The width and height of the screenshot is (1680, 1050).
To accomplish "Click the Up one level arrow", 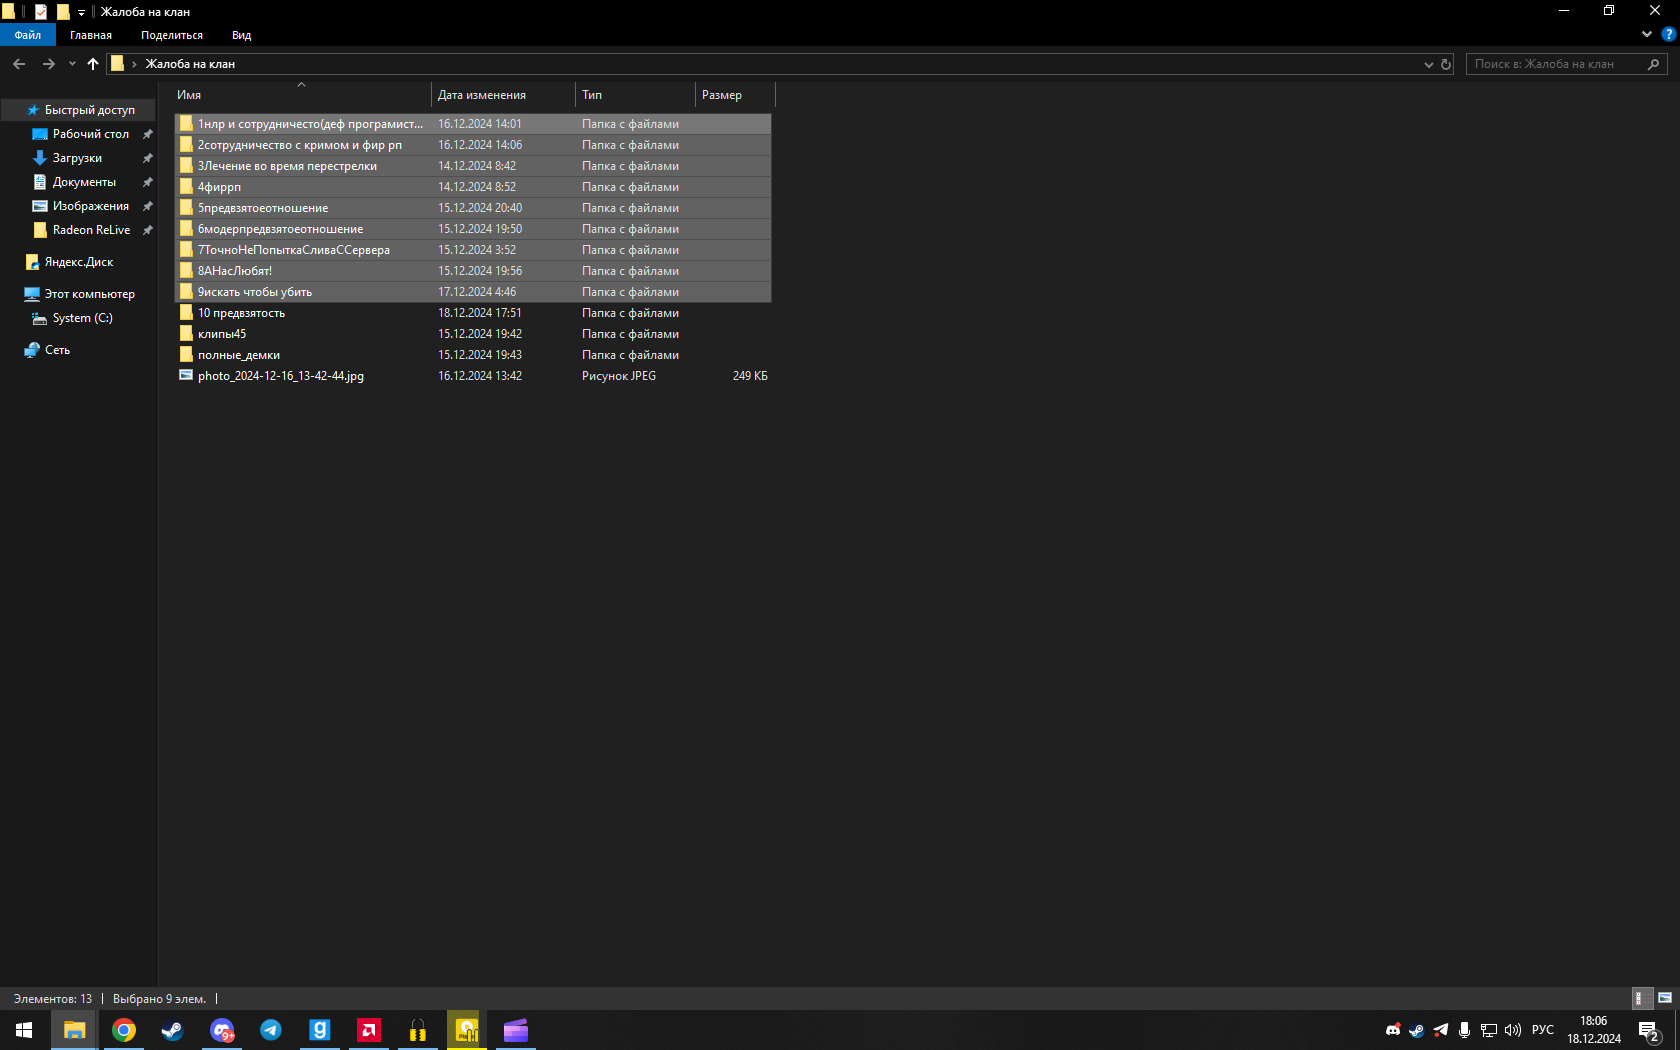I will [93, 64].
